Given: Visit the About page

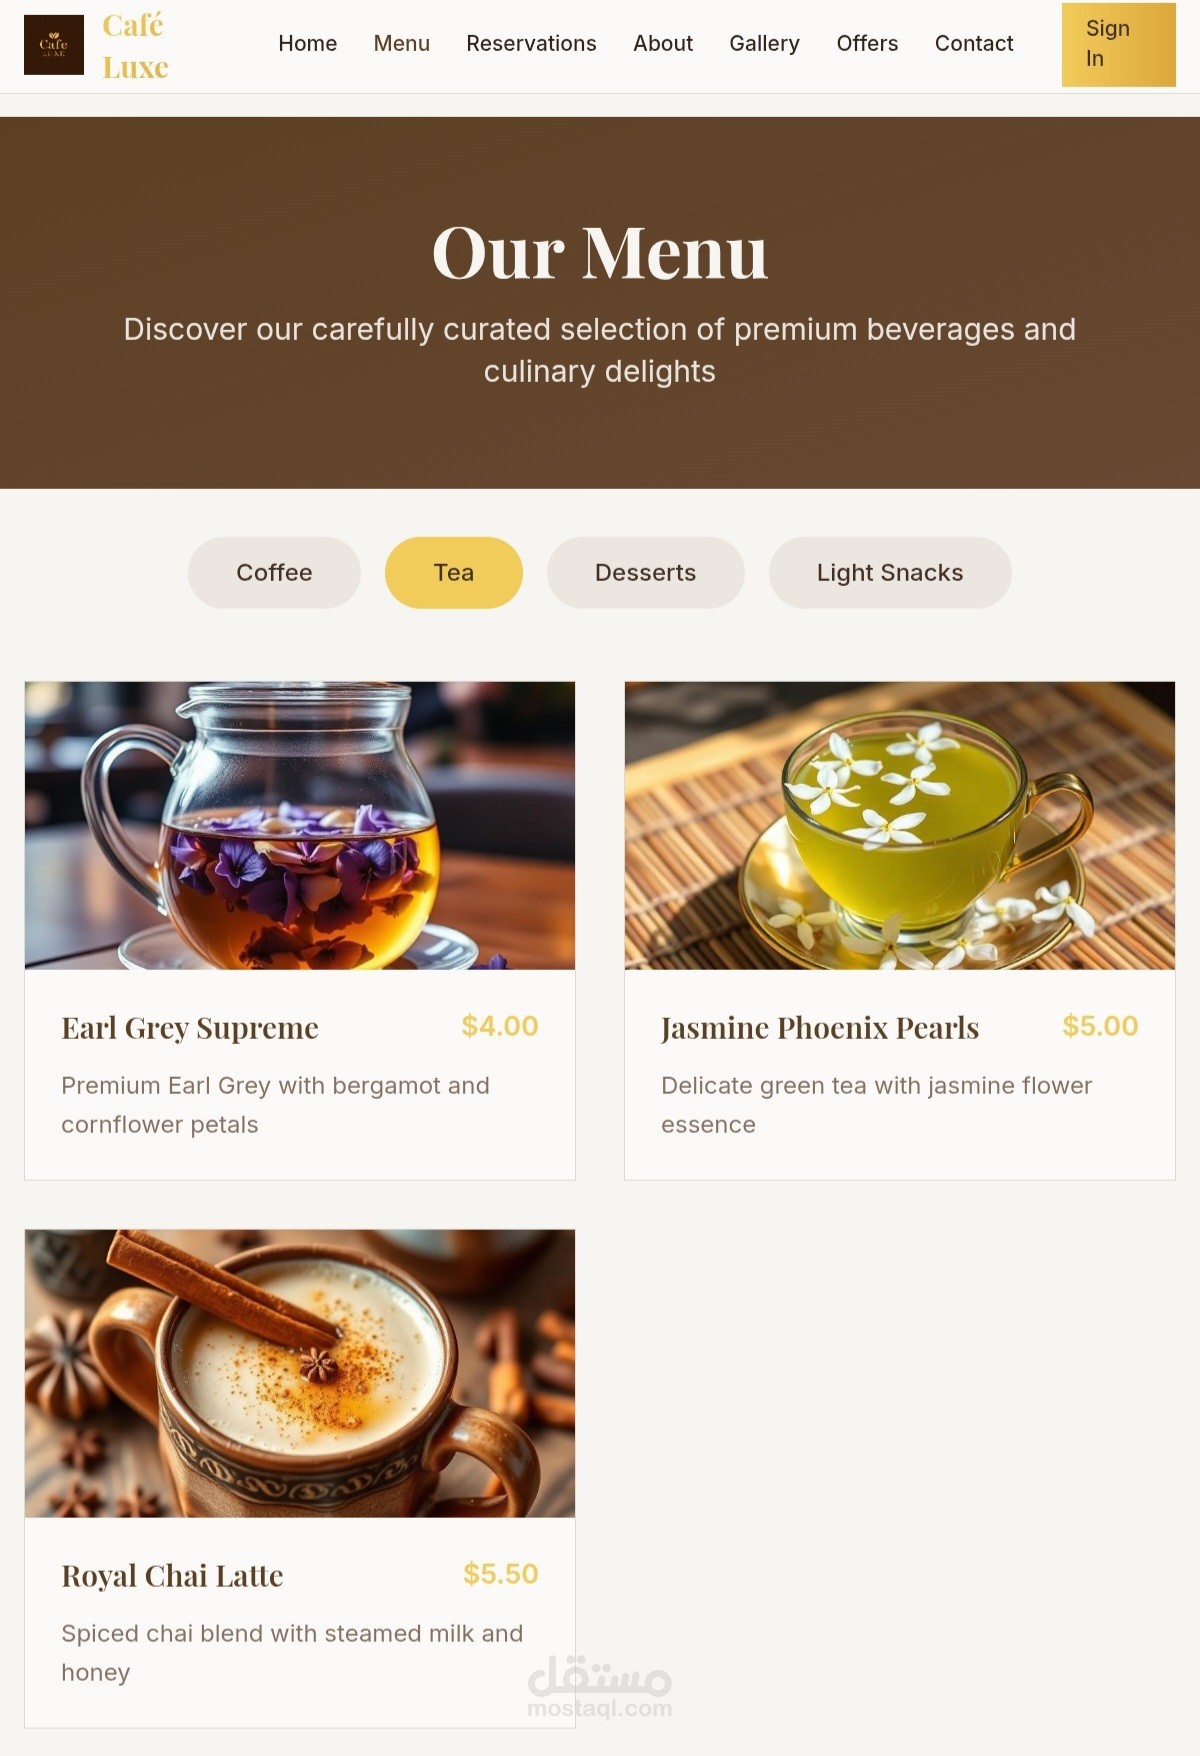Looking at the screenshot, I should coord(663,44).
